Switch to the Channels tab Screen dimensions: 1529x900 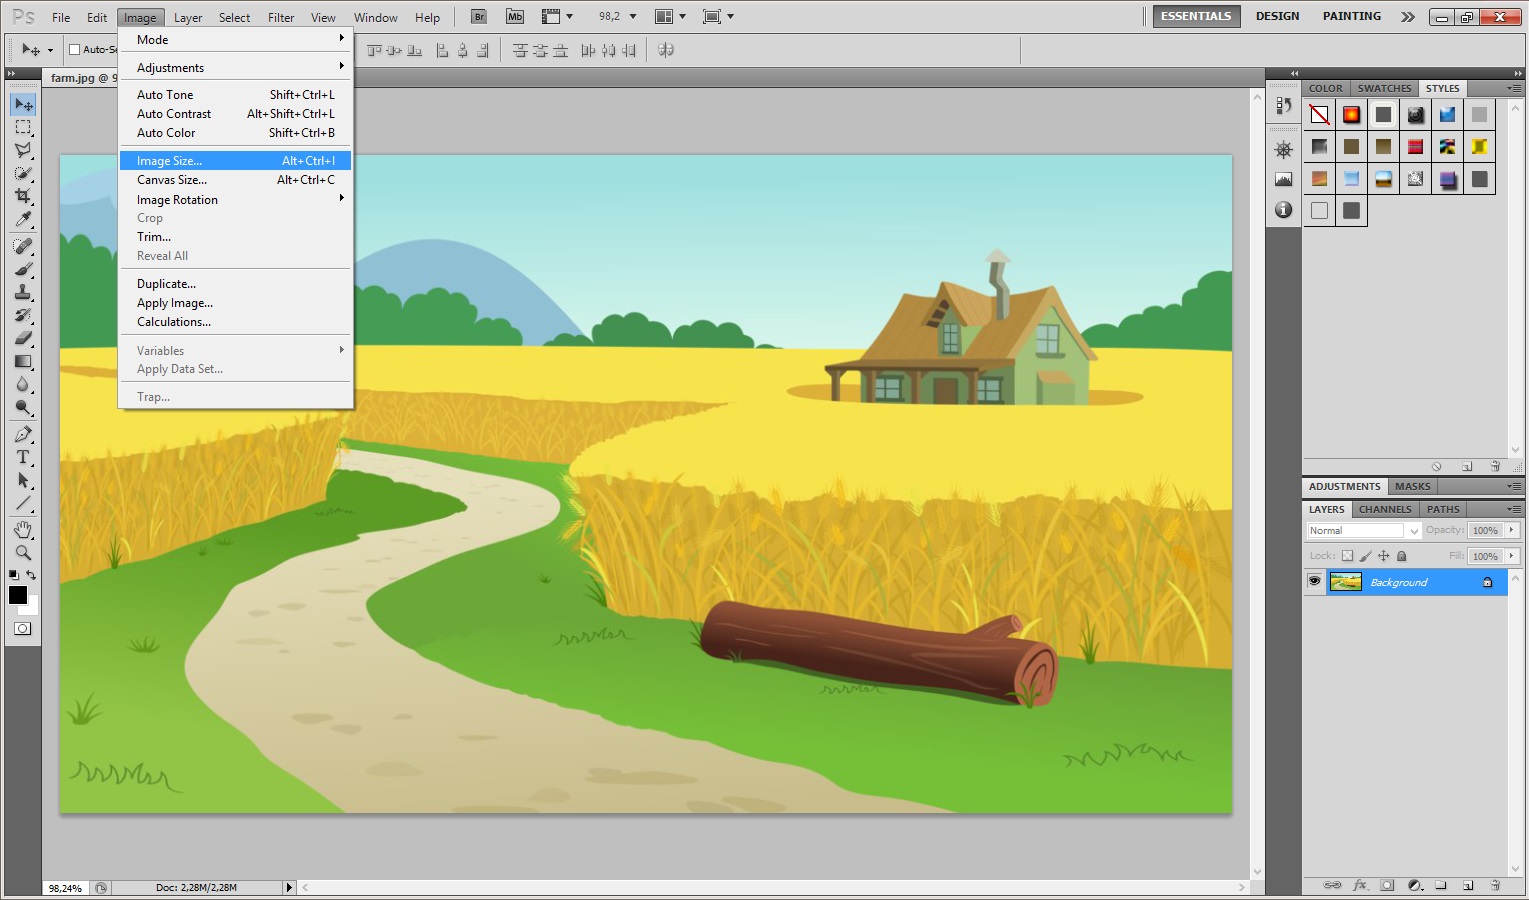point(1385,509)
